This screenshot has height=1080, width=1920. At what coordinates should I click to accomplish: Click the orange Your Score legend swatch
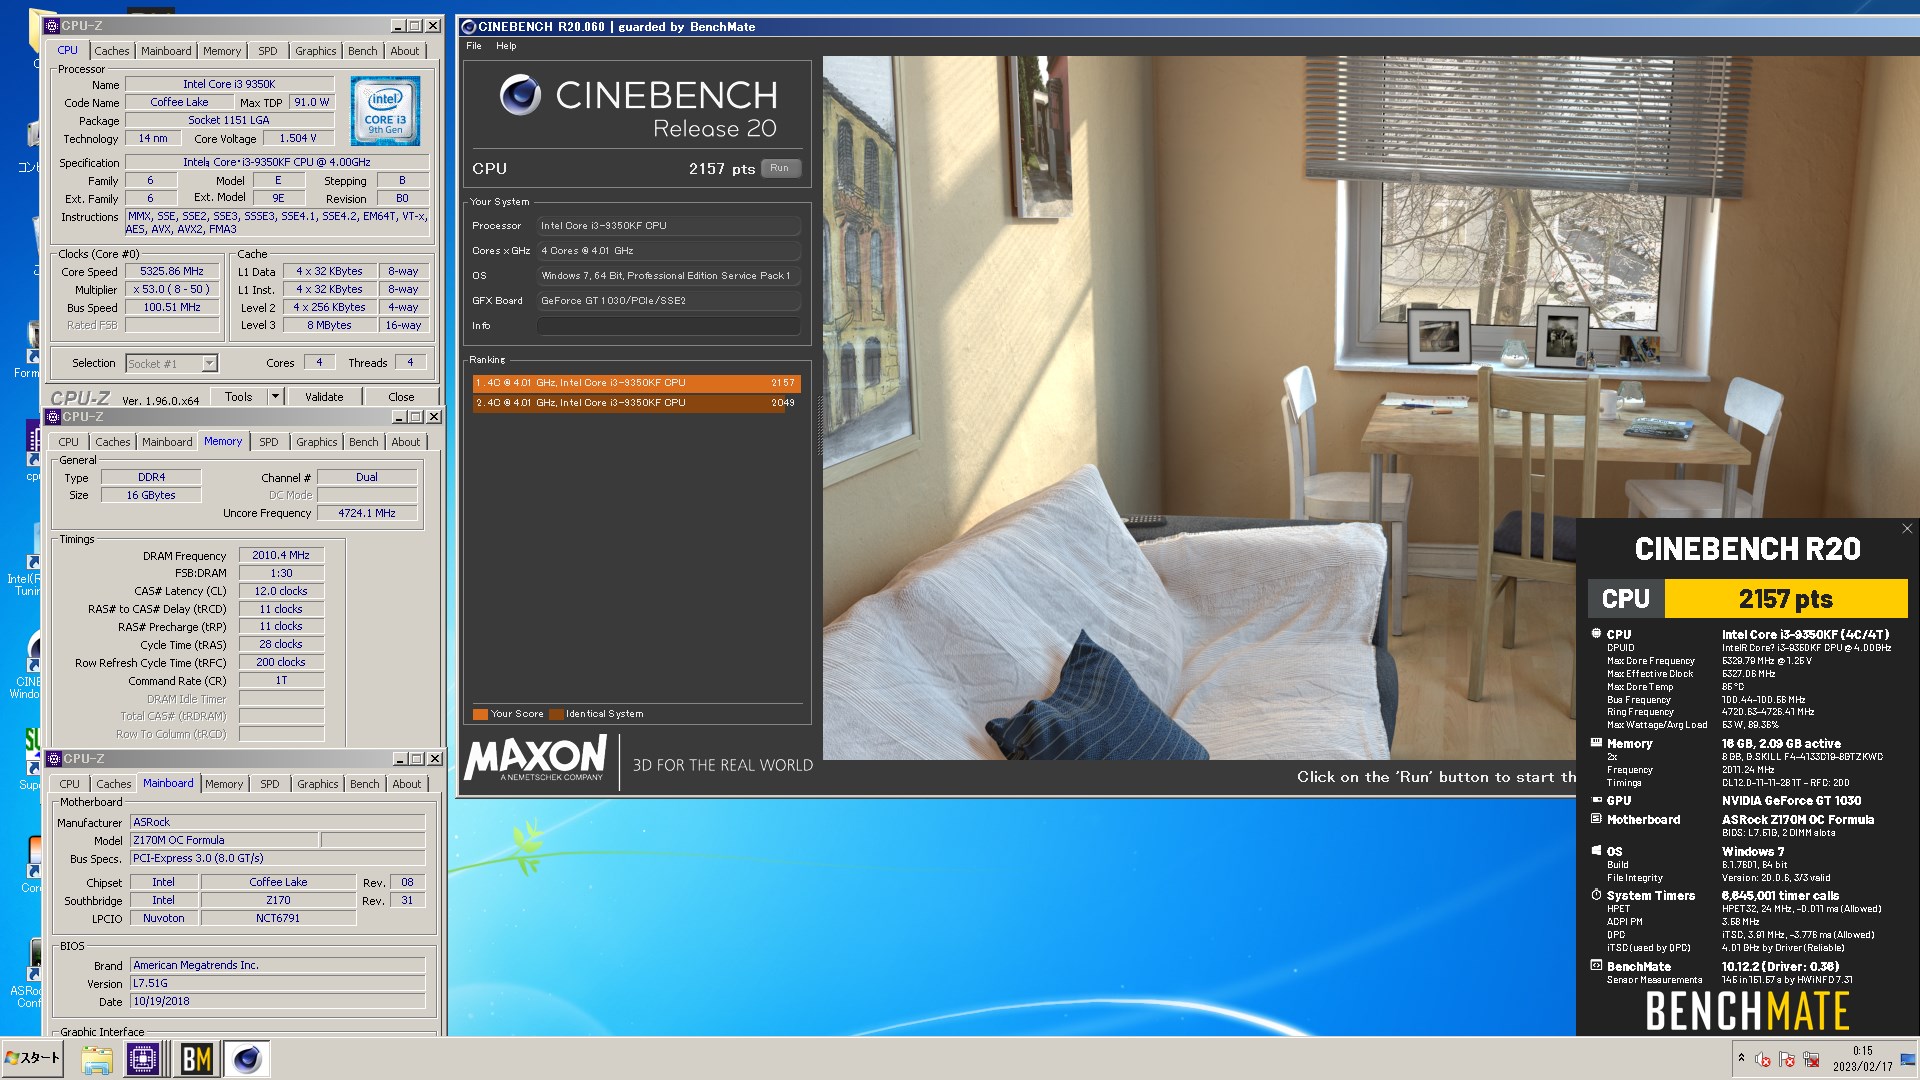click(x=480, y=714)
